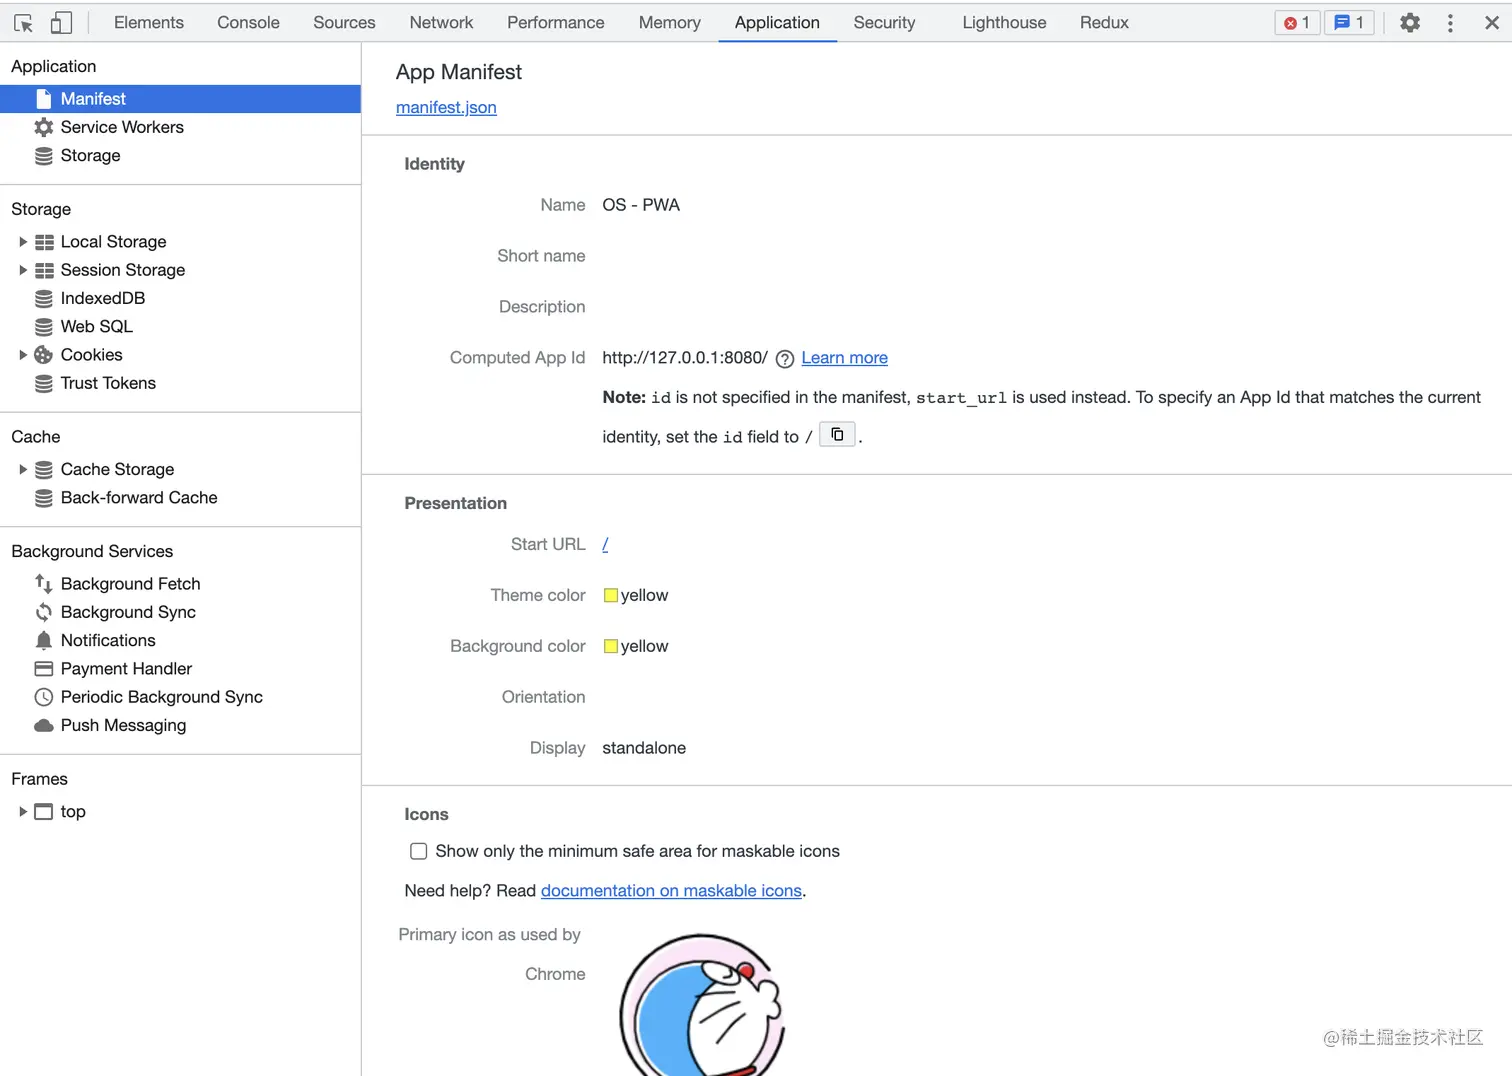Select the Payment Handler label
This screenshot has height=1076, width=1512.
126,668
